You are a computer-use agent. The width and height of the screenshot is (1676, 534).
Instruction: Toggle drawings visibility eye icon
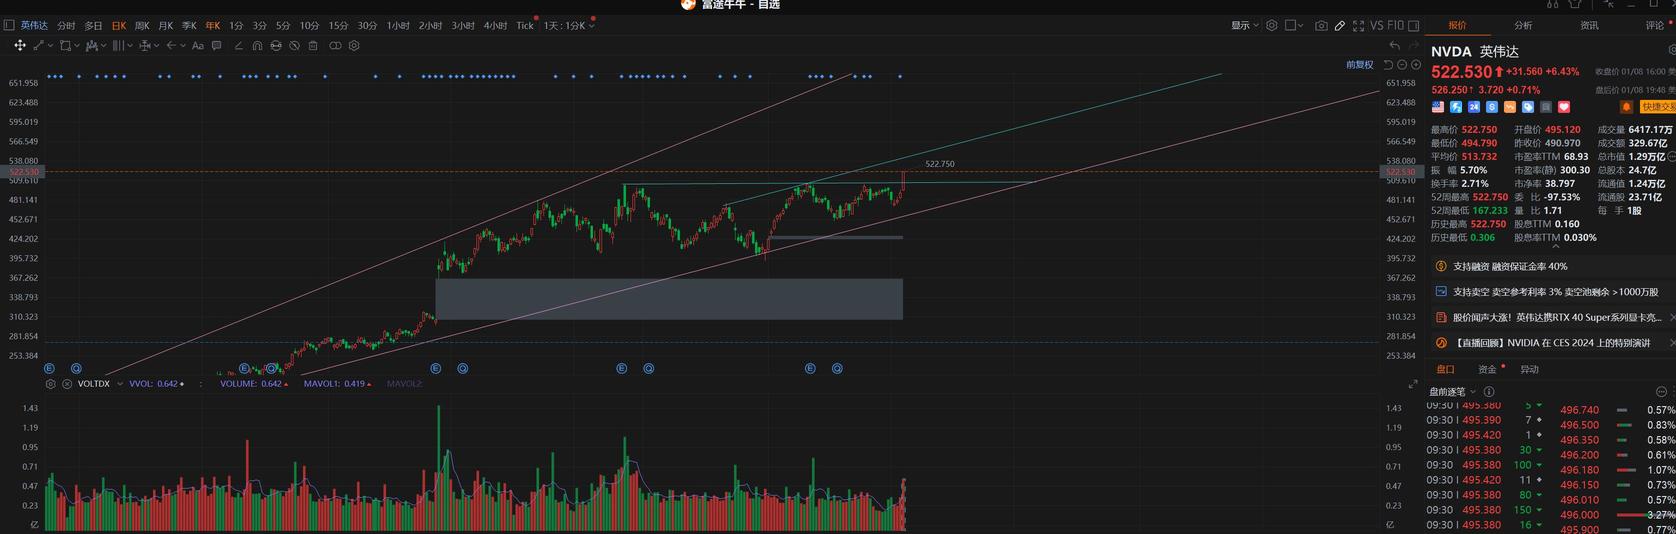point(294,45)
